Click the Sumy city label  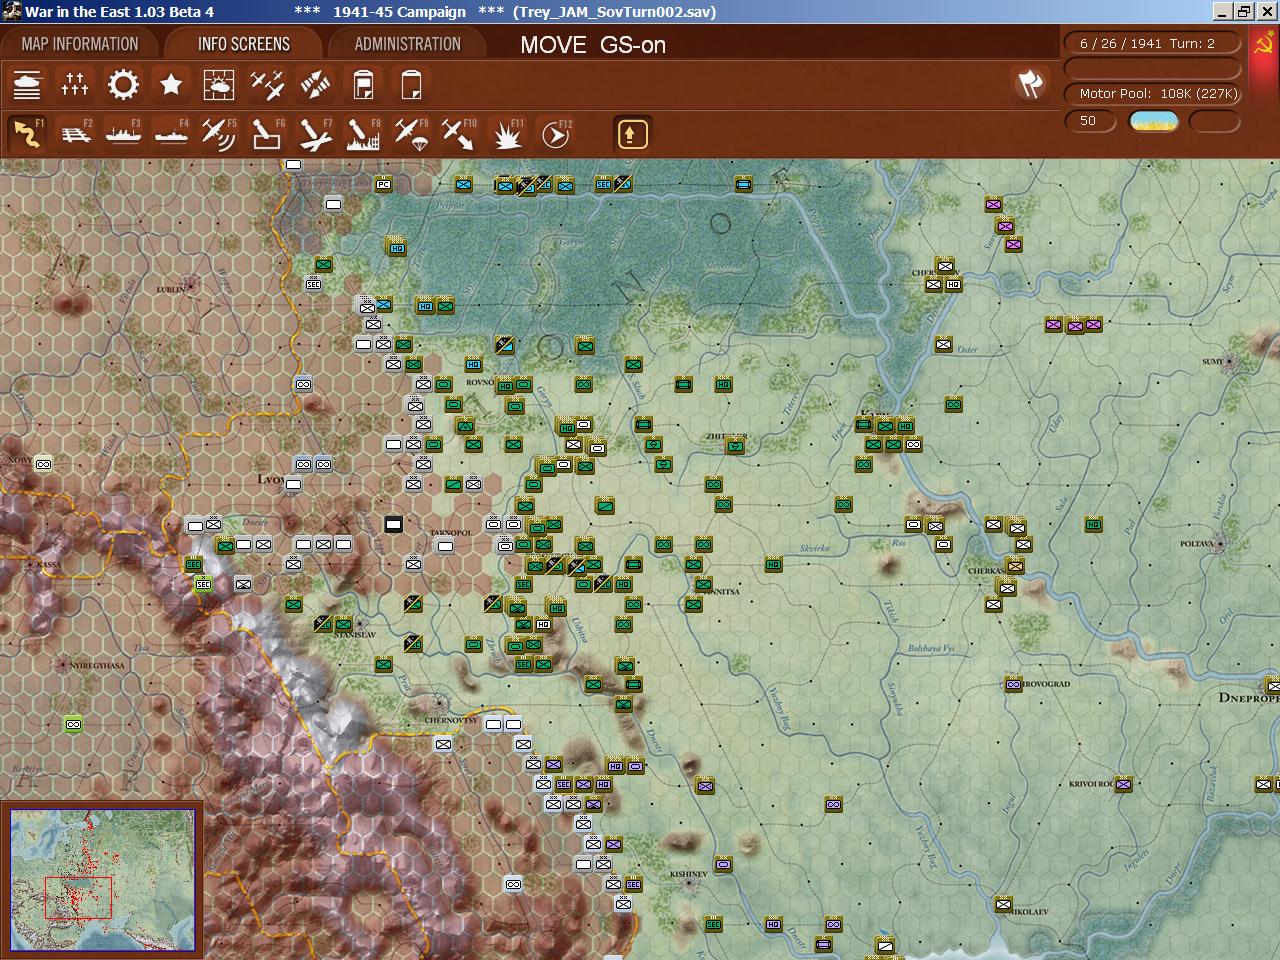tap(1213, 362)
